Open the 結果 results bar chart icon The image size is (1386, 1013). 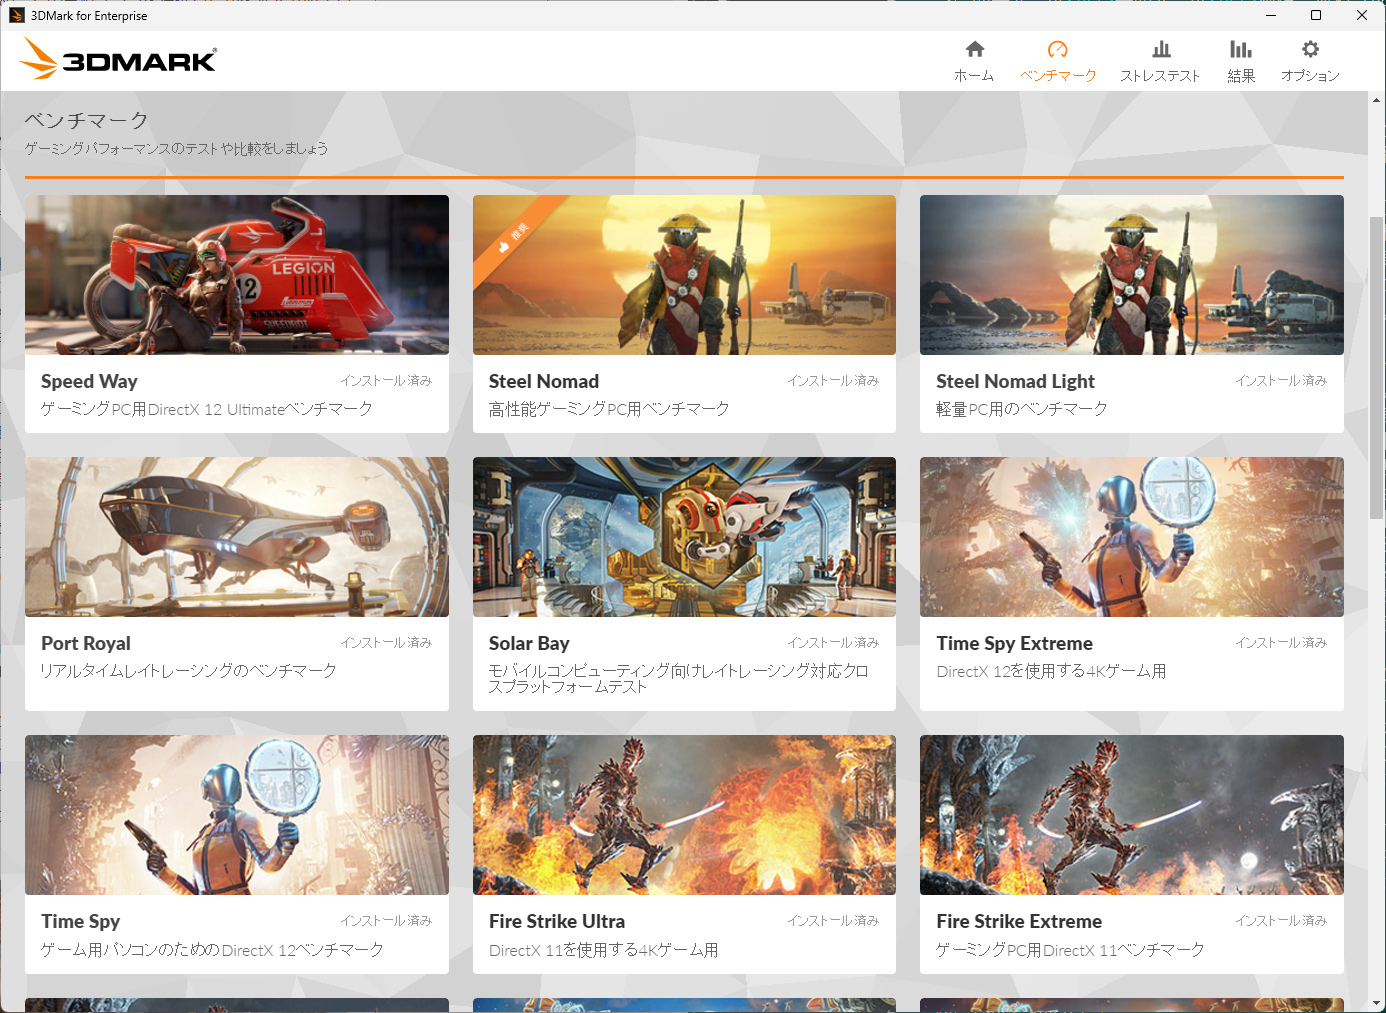pyautogui.click(x=1240, y=50)
